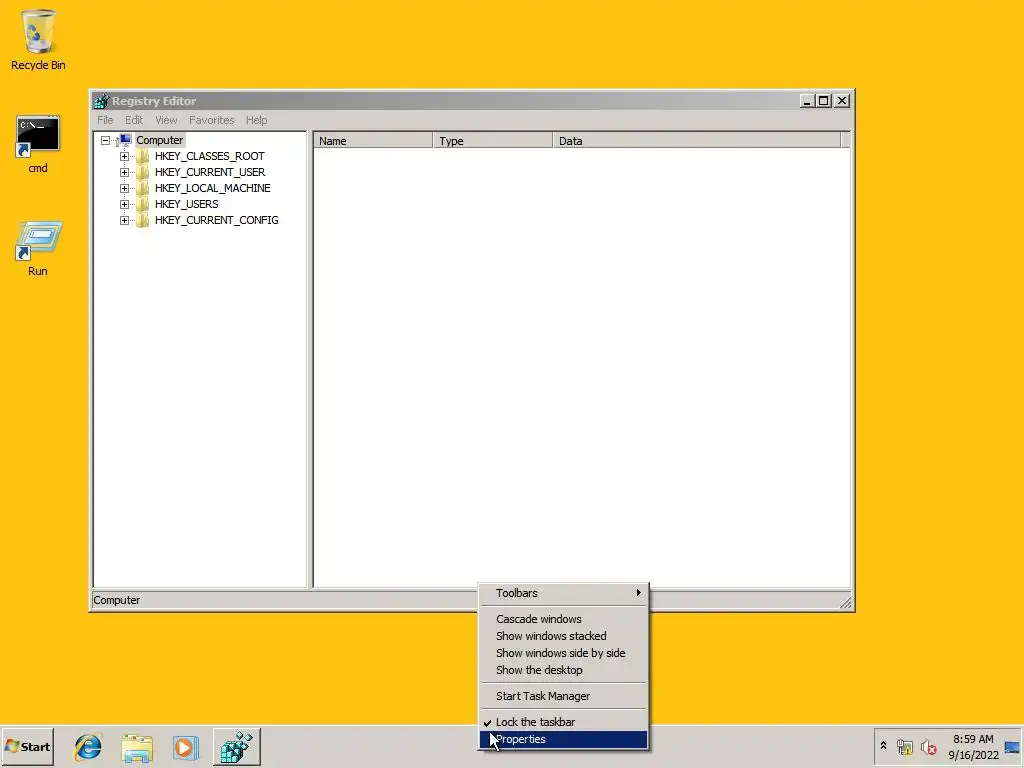Click the Name column header
This screenshot has height=768, width=1024.
pos(373,140)
